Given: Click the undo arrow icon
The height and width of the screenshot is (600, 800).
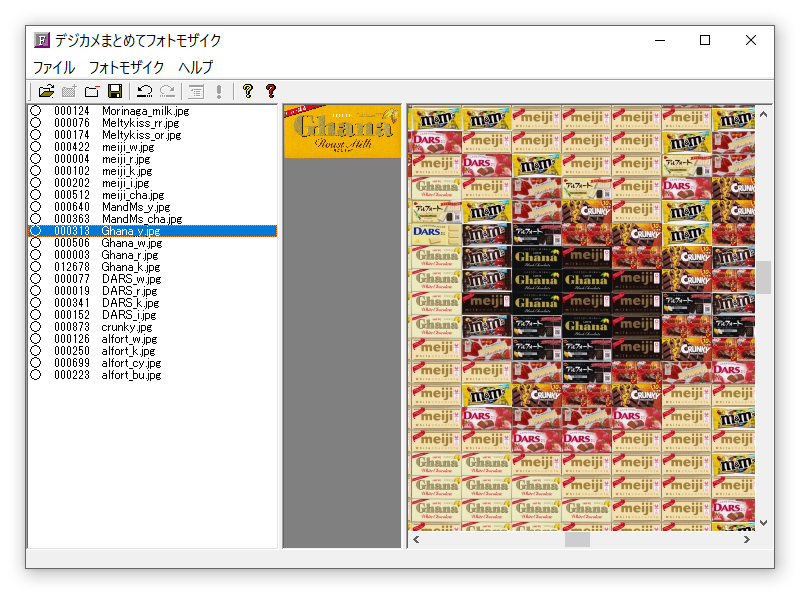Looking at the screenshot, I should pos(144,91).
